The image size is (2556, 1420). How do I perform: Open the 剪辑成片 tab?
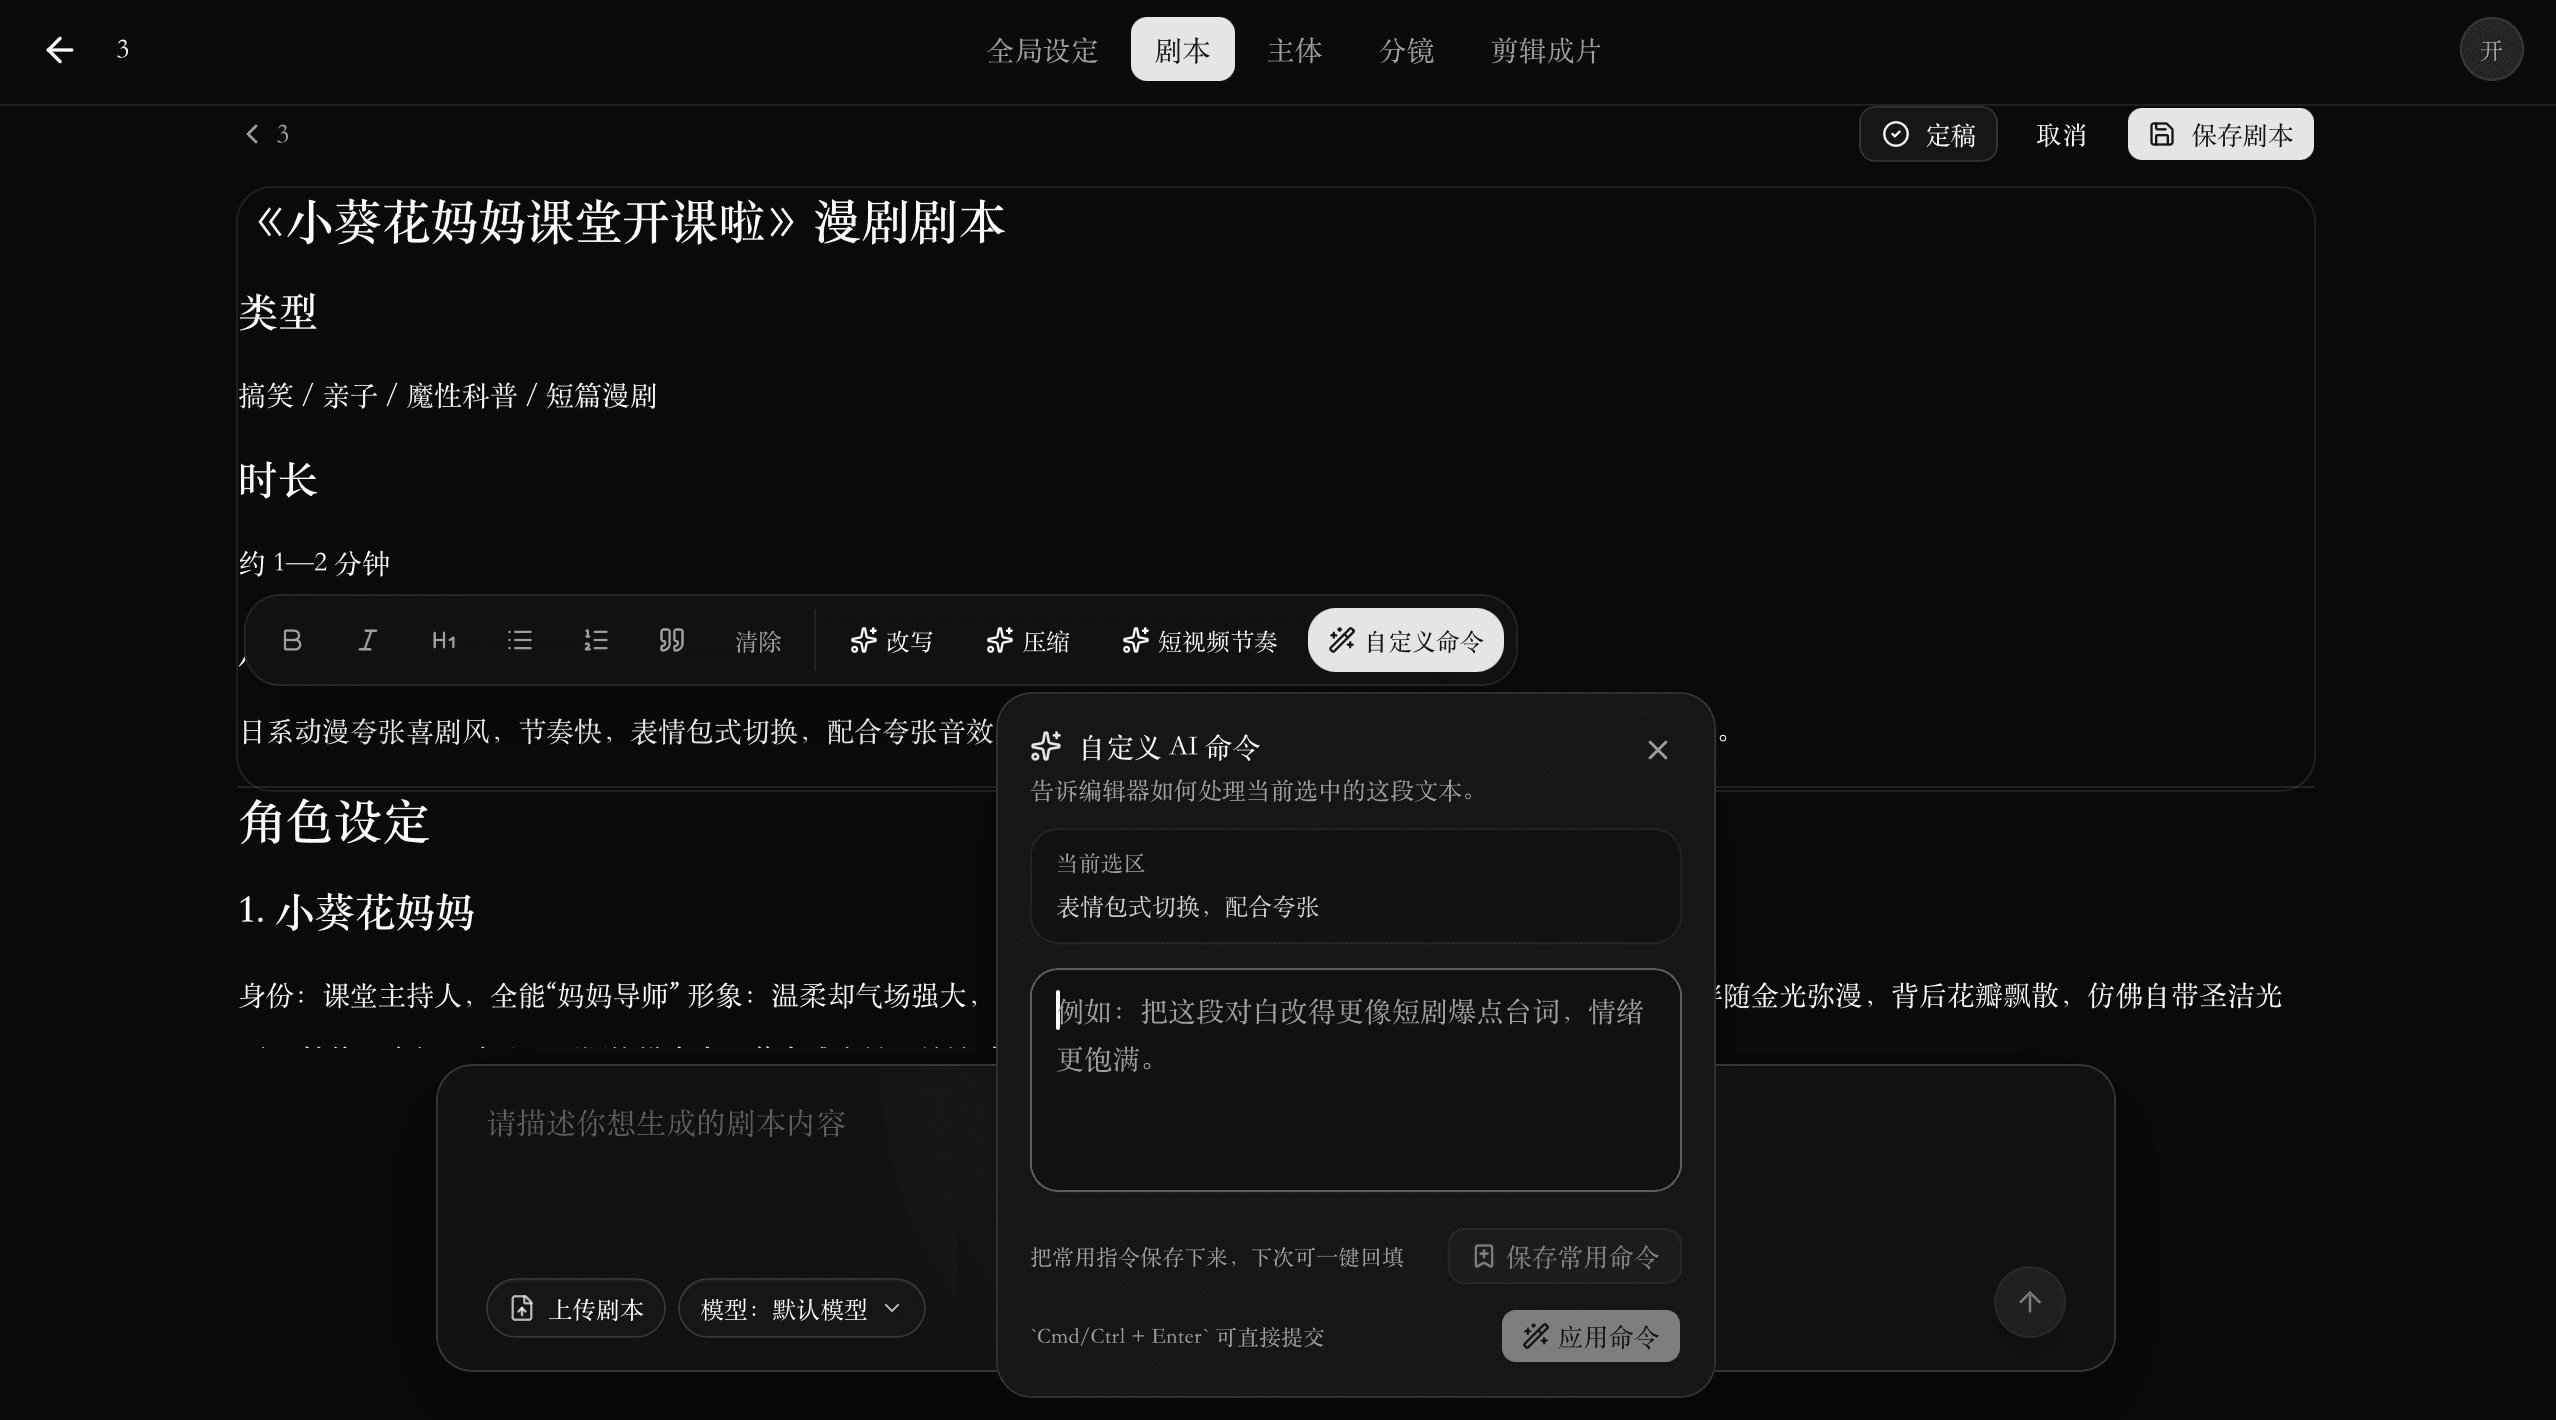1545,50
